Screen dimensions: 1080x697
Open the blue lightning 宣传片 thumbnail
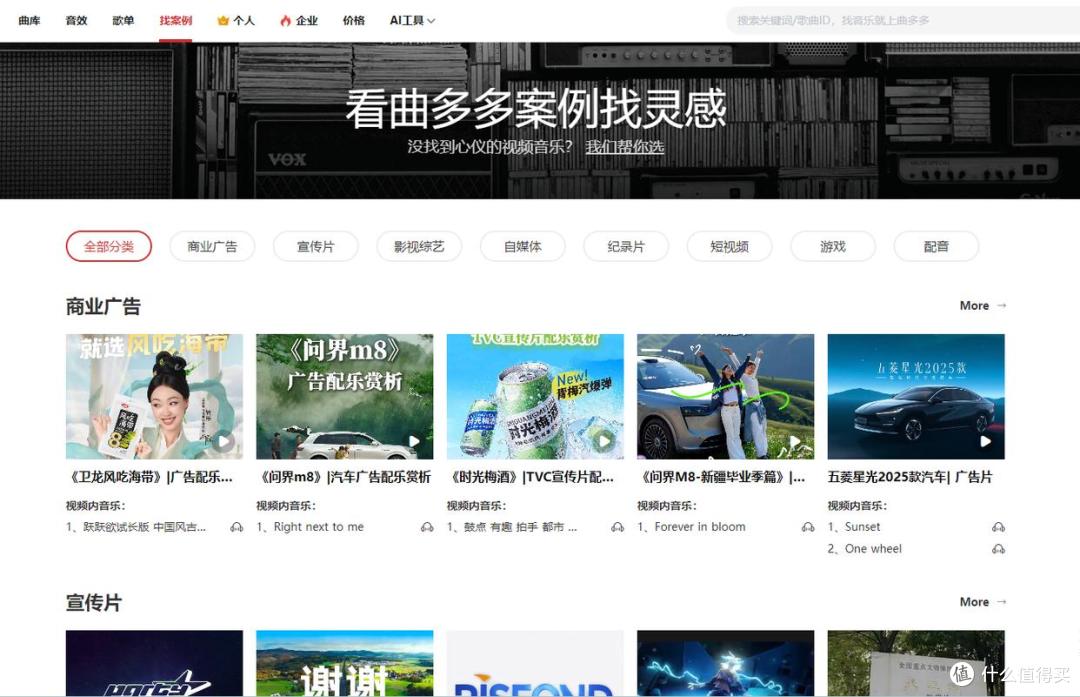click(725, 663)
